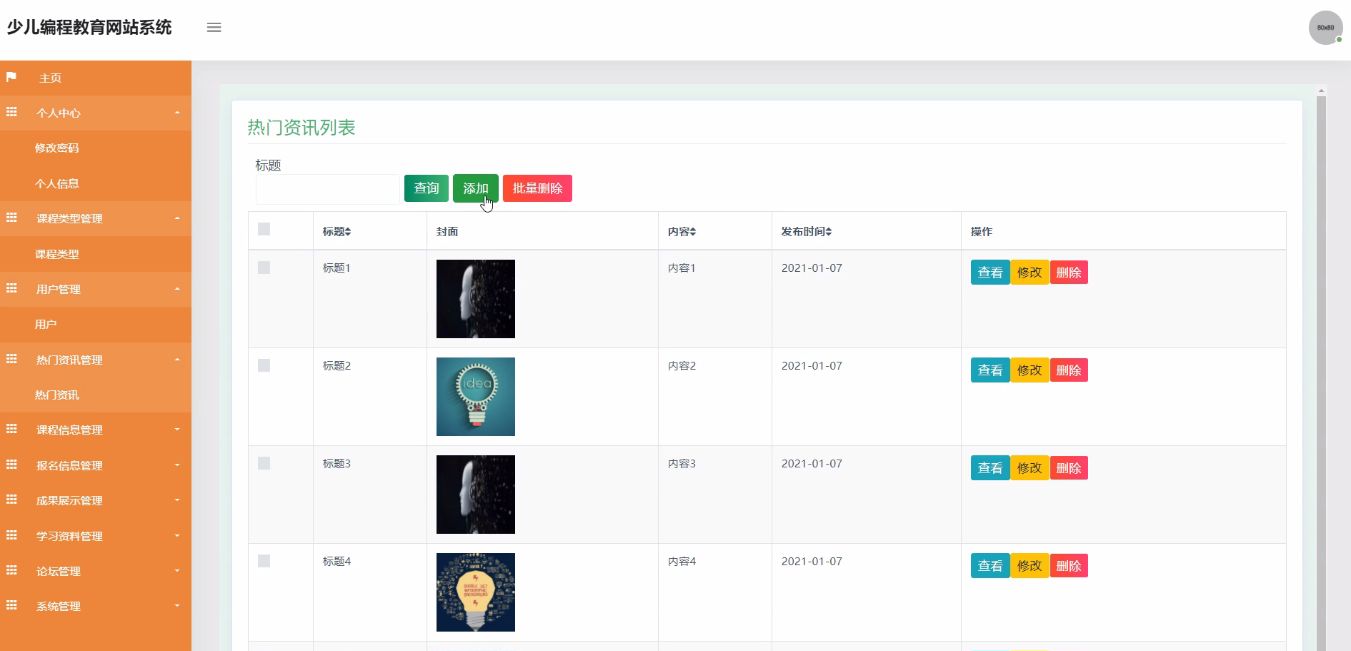Edit row 标题1 with 修改
Viewport: 1351px width, 651px height.
(1030, 272)
